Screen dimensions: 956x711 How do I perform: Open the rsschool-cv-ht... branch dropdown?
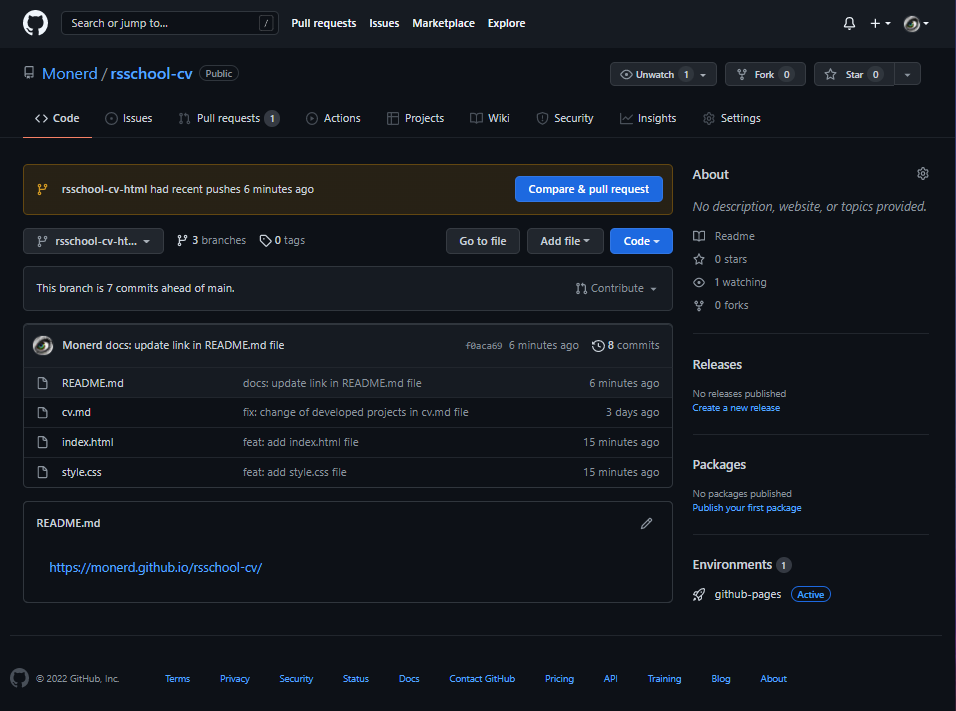pyautogui.click(x=93, y=241)
